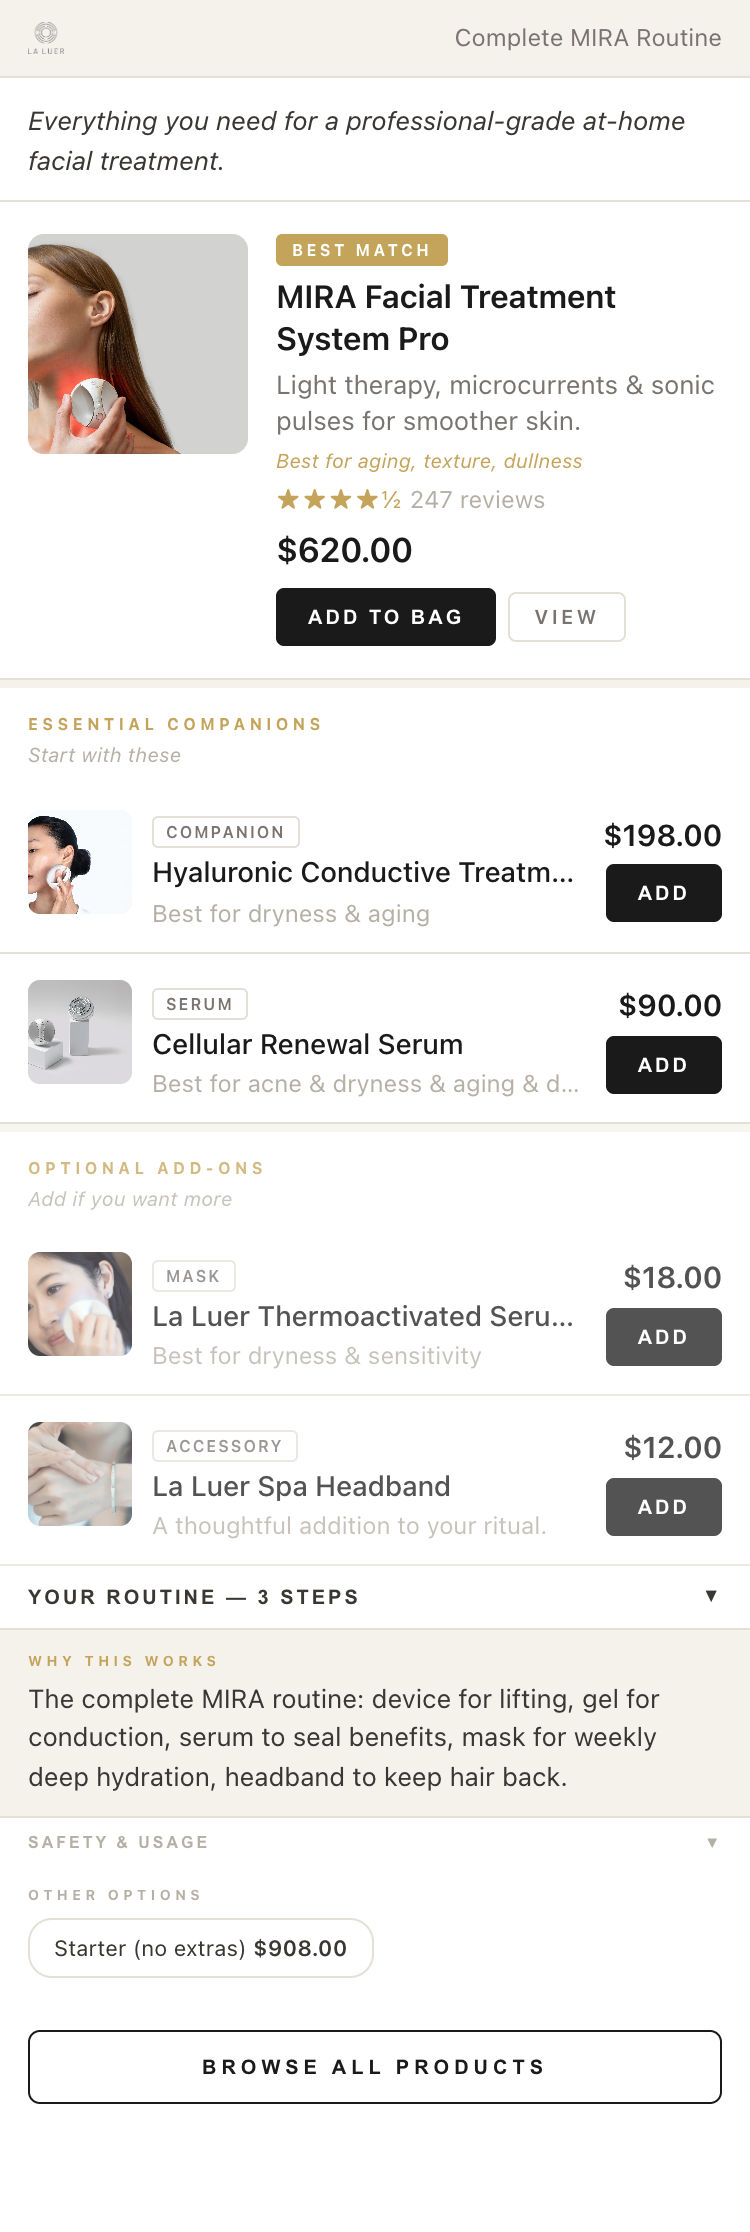Add MIRA Facial Treatment System Pro to bag

(386, 617)
